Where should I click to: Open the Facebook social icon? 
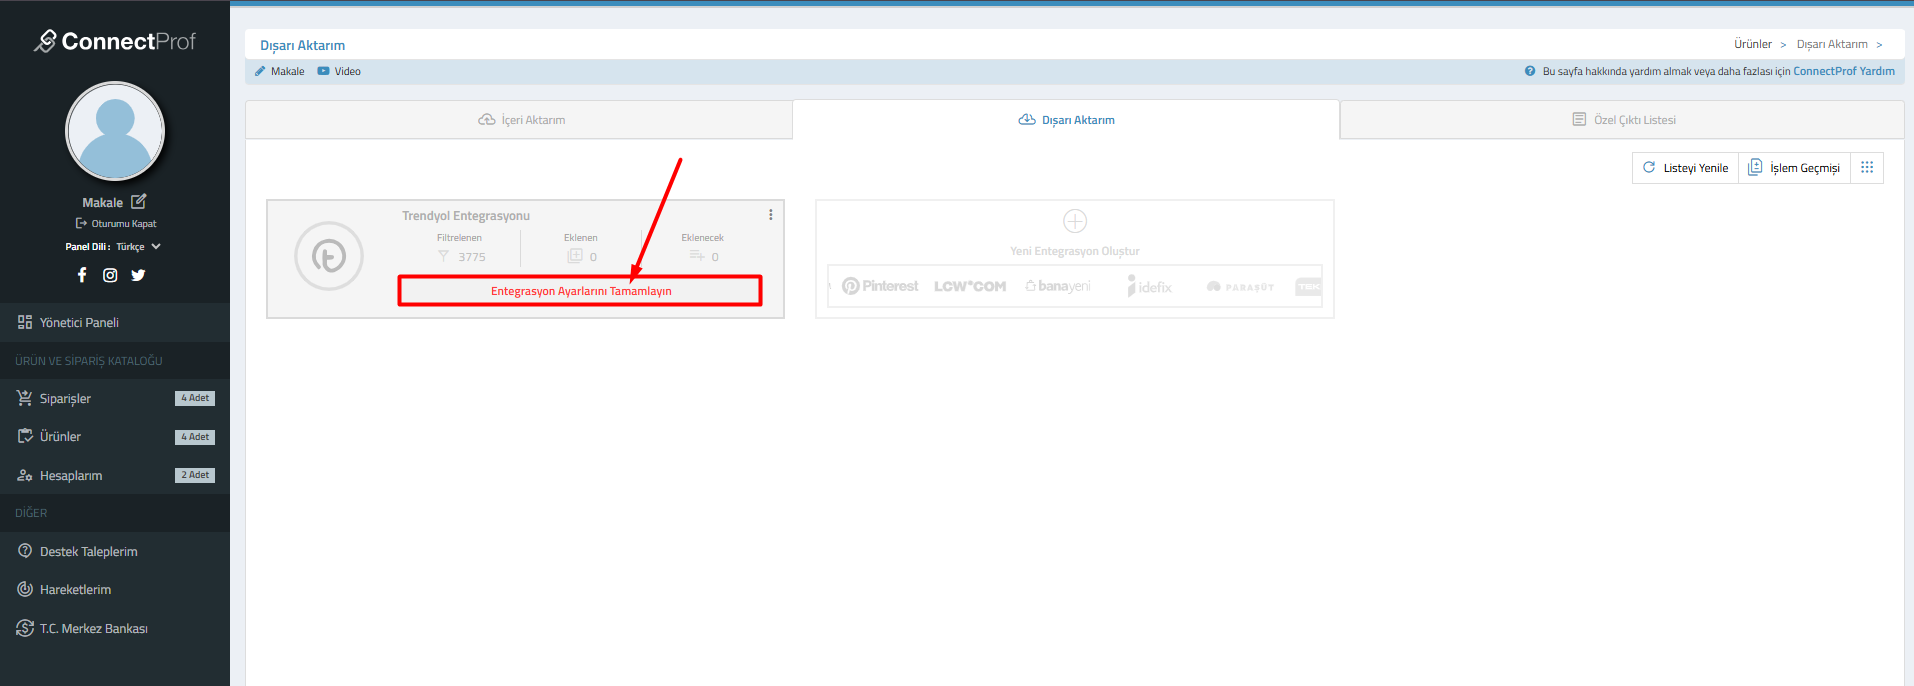(x=82, y=275)
